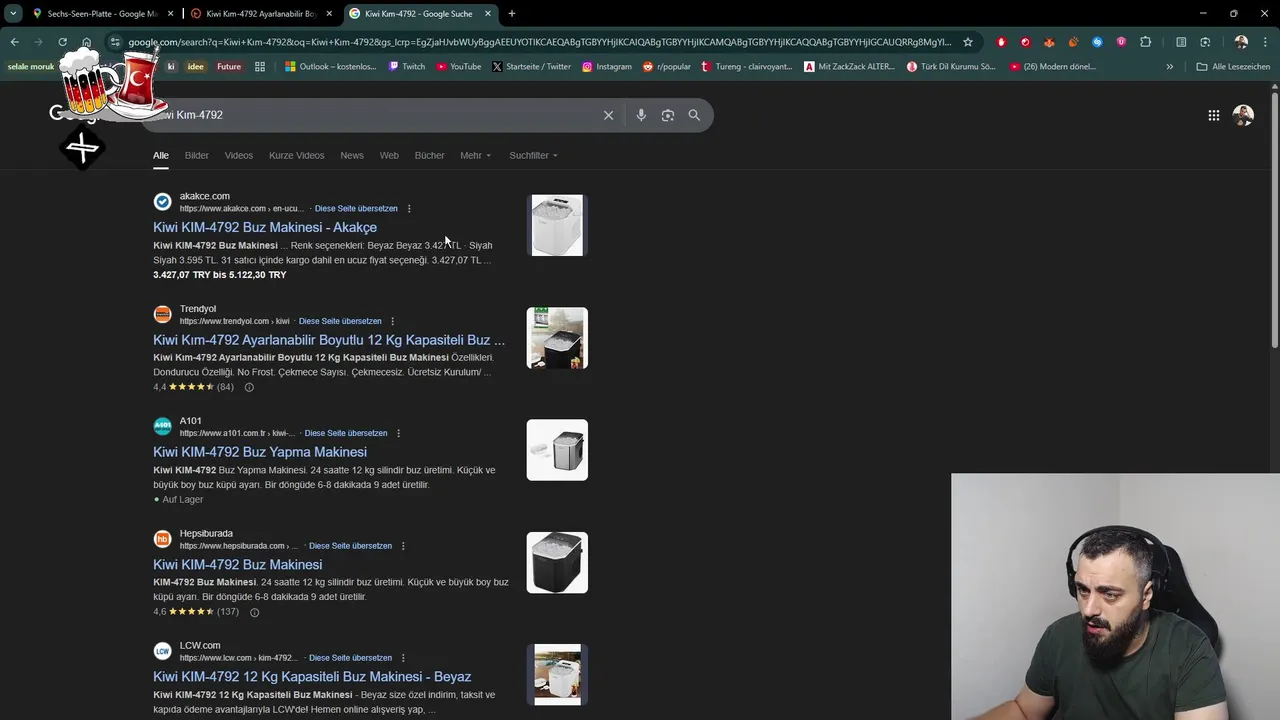Open the Shazam extension icon
This screenshot has height=720, width=1280.
pos(1097,42)
